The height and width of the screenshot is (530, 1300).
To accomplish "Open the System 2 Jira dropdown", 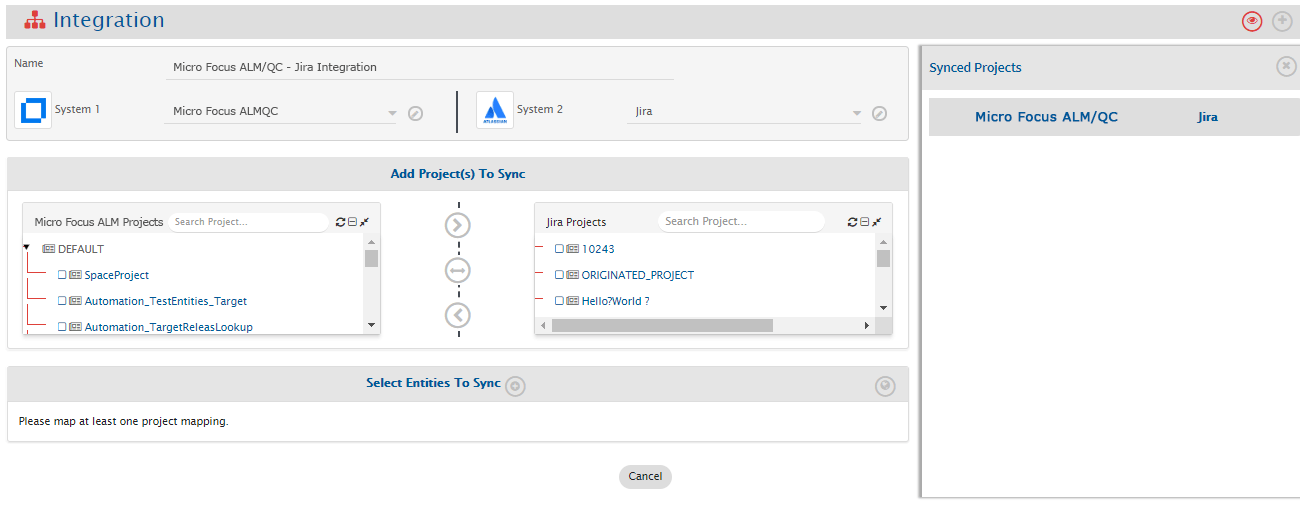I will [856, 114].
